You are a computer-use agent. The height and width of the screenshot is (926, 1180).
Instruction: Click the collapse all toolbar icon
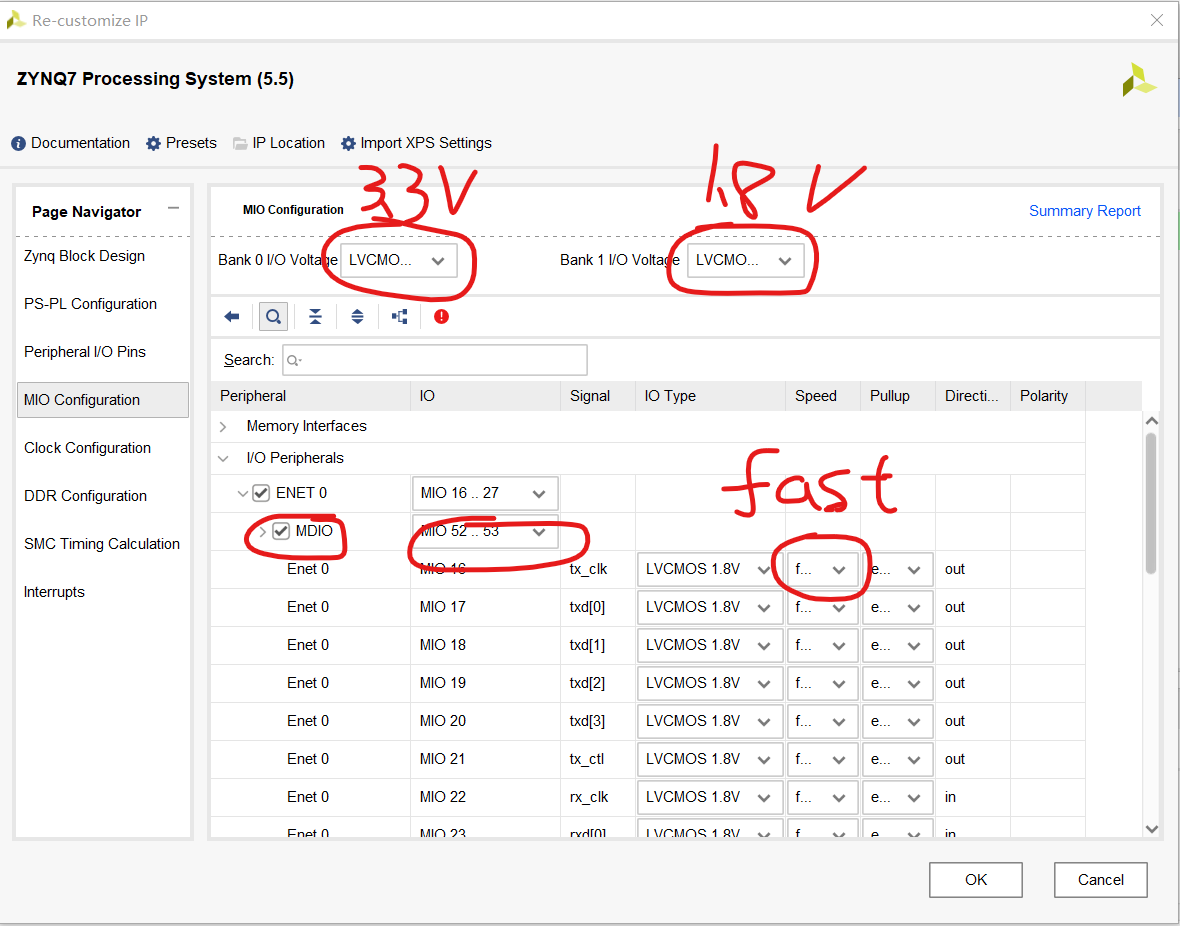pyautogui.click(x=315, y=317)
